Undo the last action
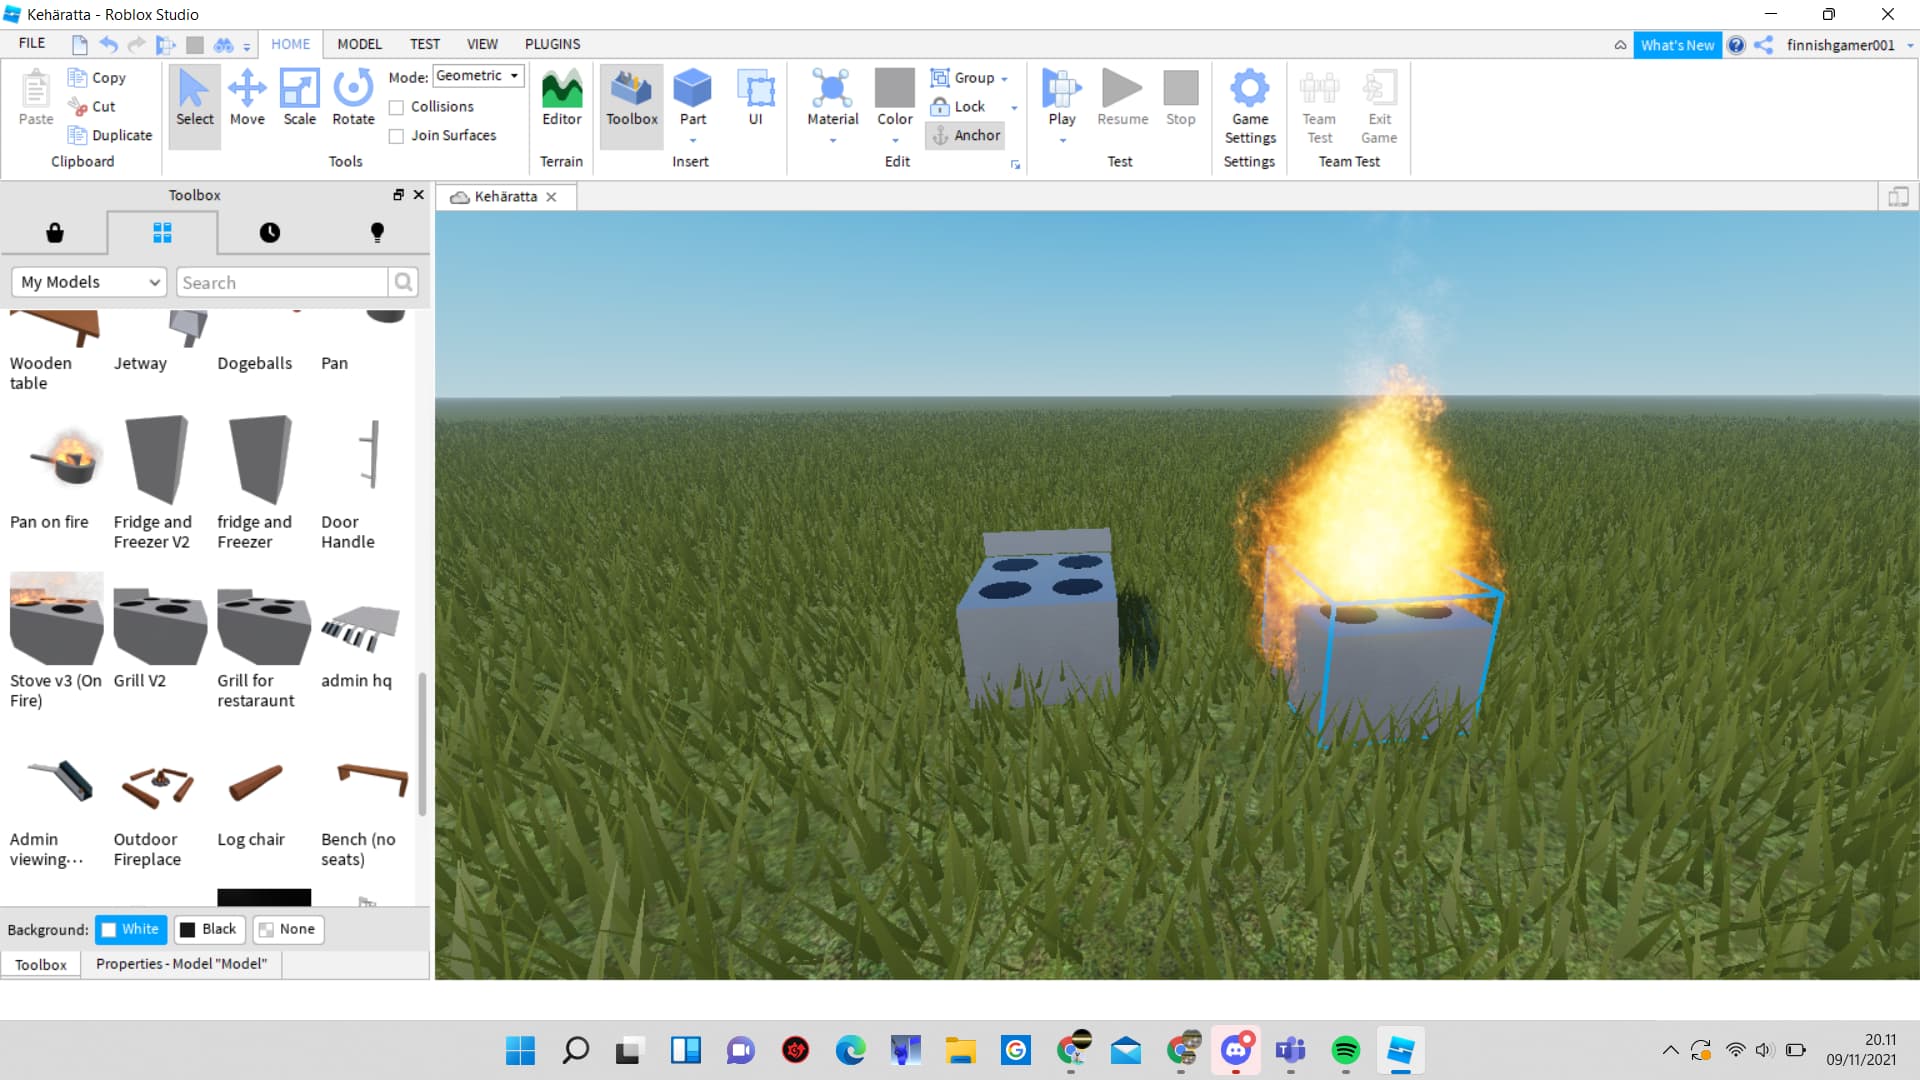This screenshot has width=1920, height=1080. coord(108,45)
